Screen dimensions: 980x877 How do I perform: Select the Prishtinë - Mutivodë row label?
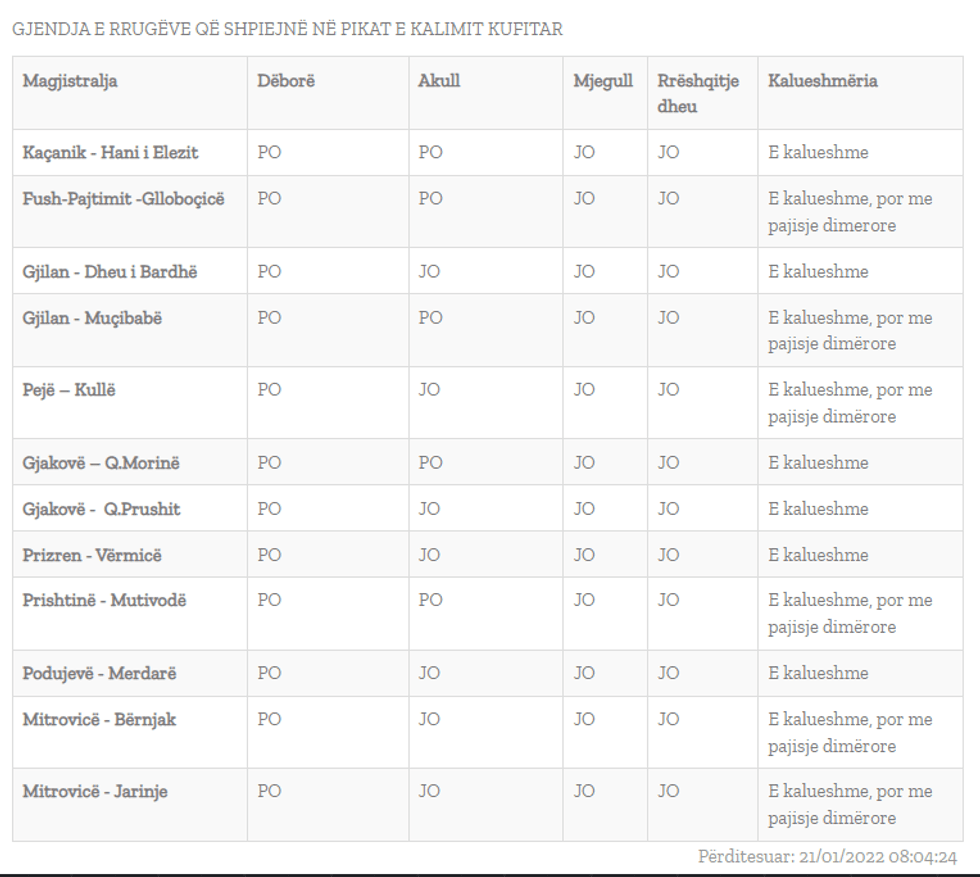[x=104, y=601]
